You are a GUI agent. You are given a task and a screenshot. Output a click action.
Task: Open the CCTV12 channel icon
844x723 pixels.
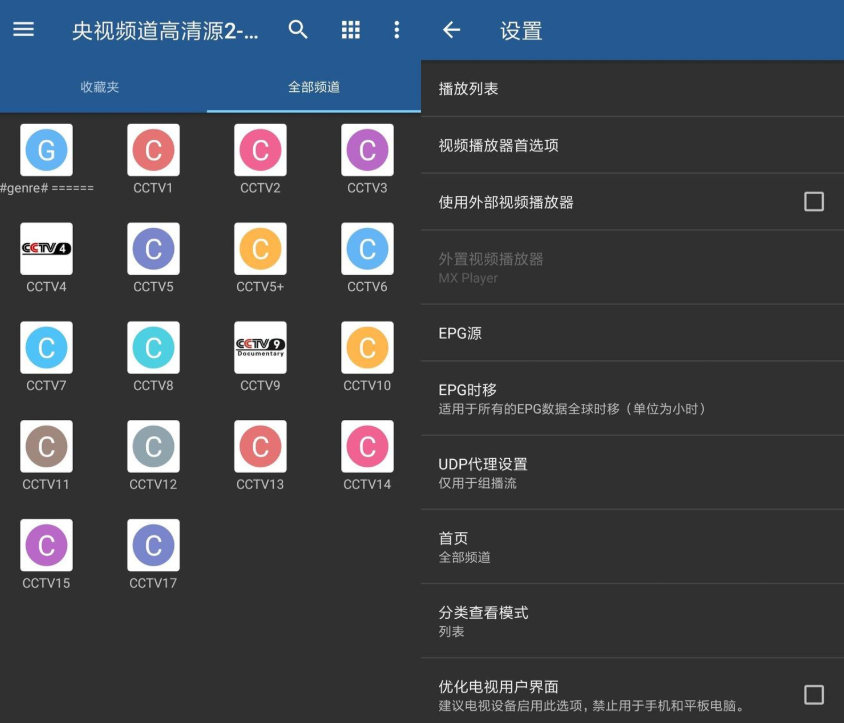pyautogui.click(x=153, y=446)
